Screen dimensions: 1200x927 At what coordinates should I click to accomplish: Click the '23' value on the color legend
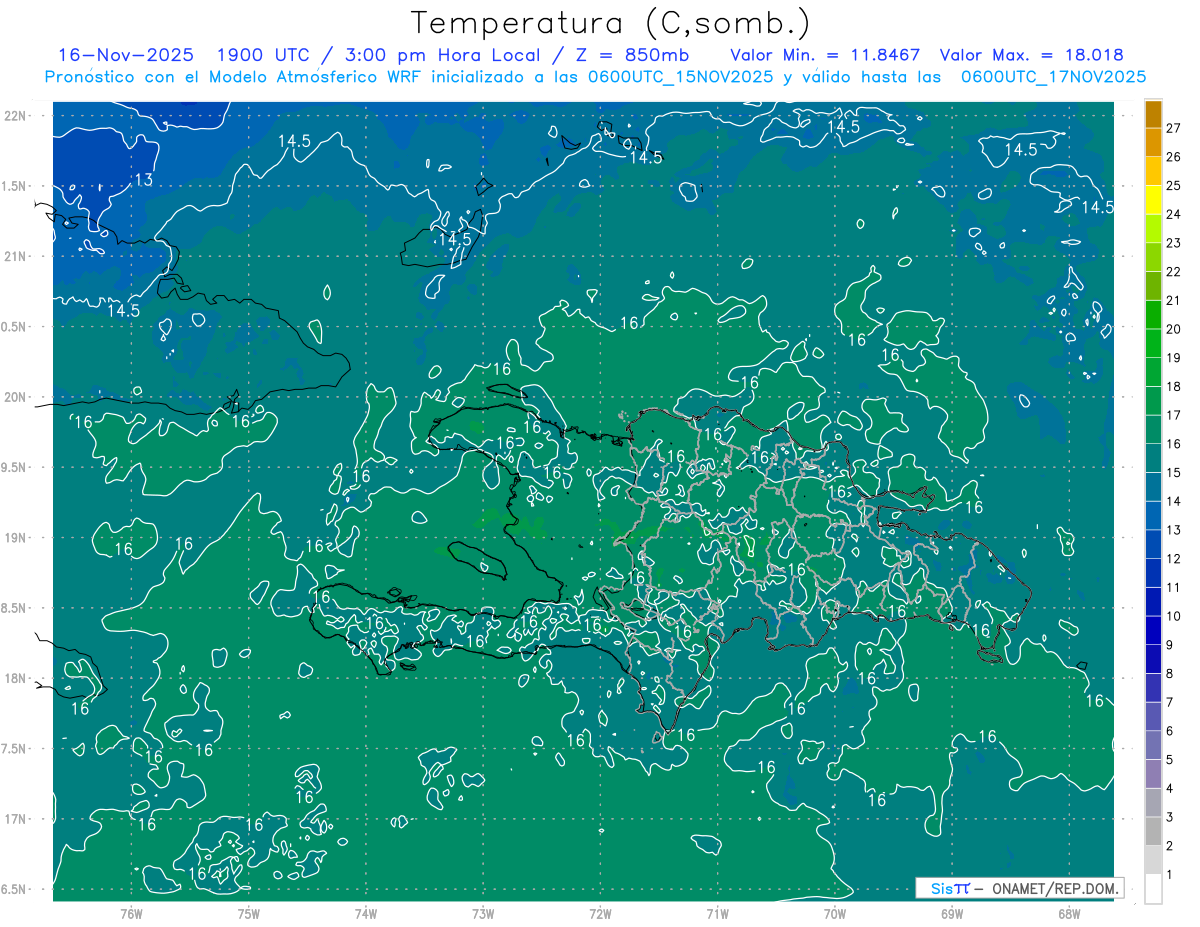[x=1173, y=243]
